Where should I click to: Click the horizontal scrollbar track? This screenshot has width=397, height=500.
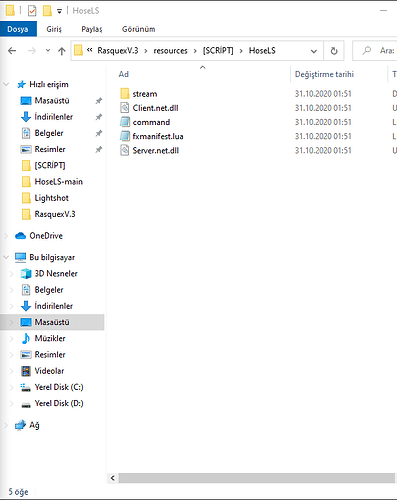257,478
